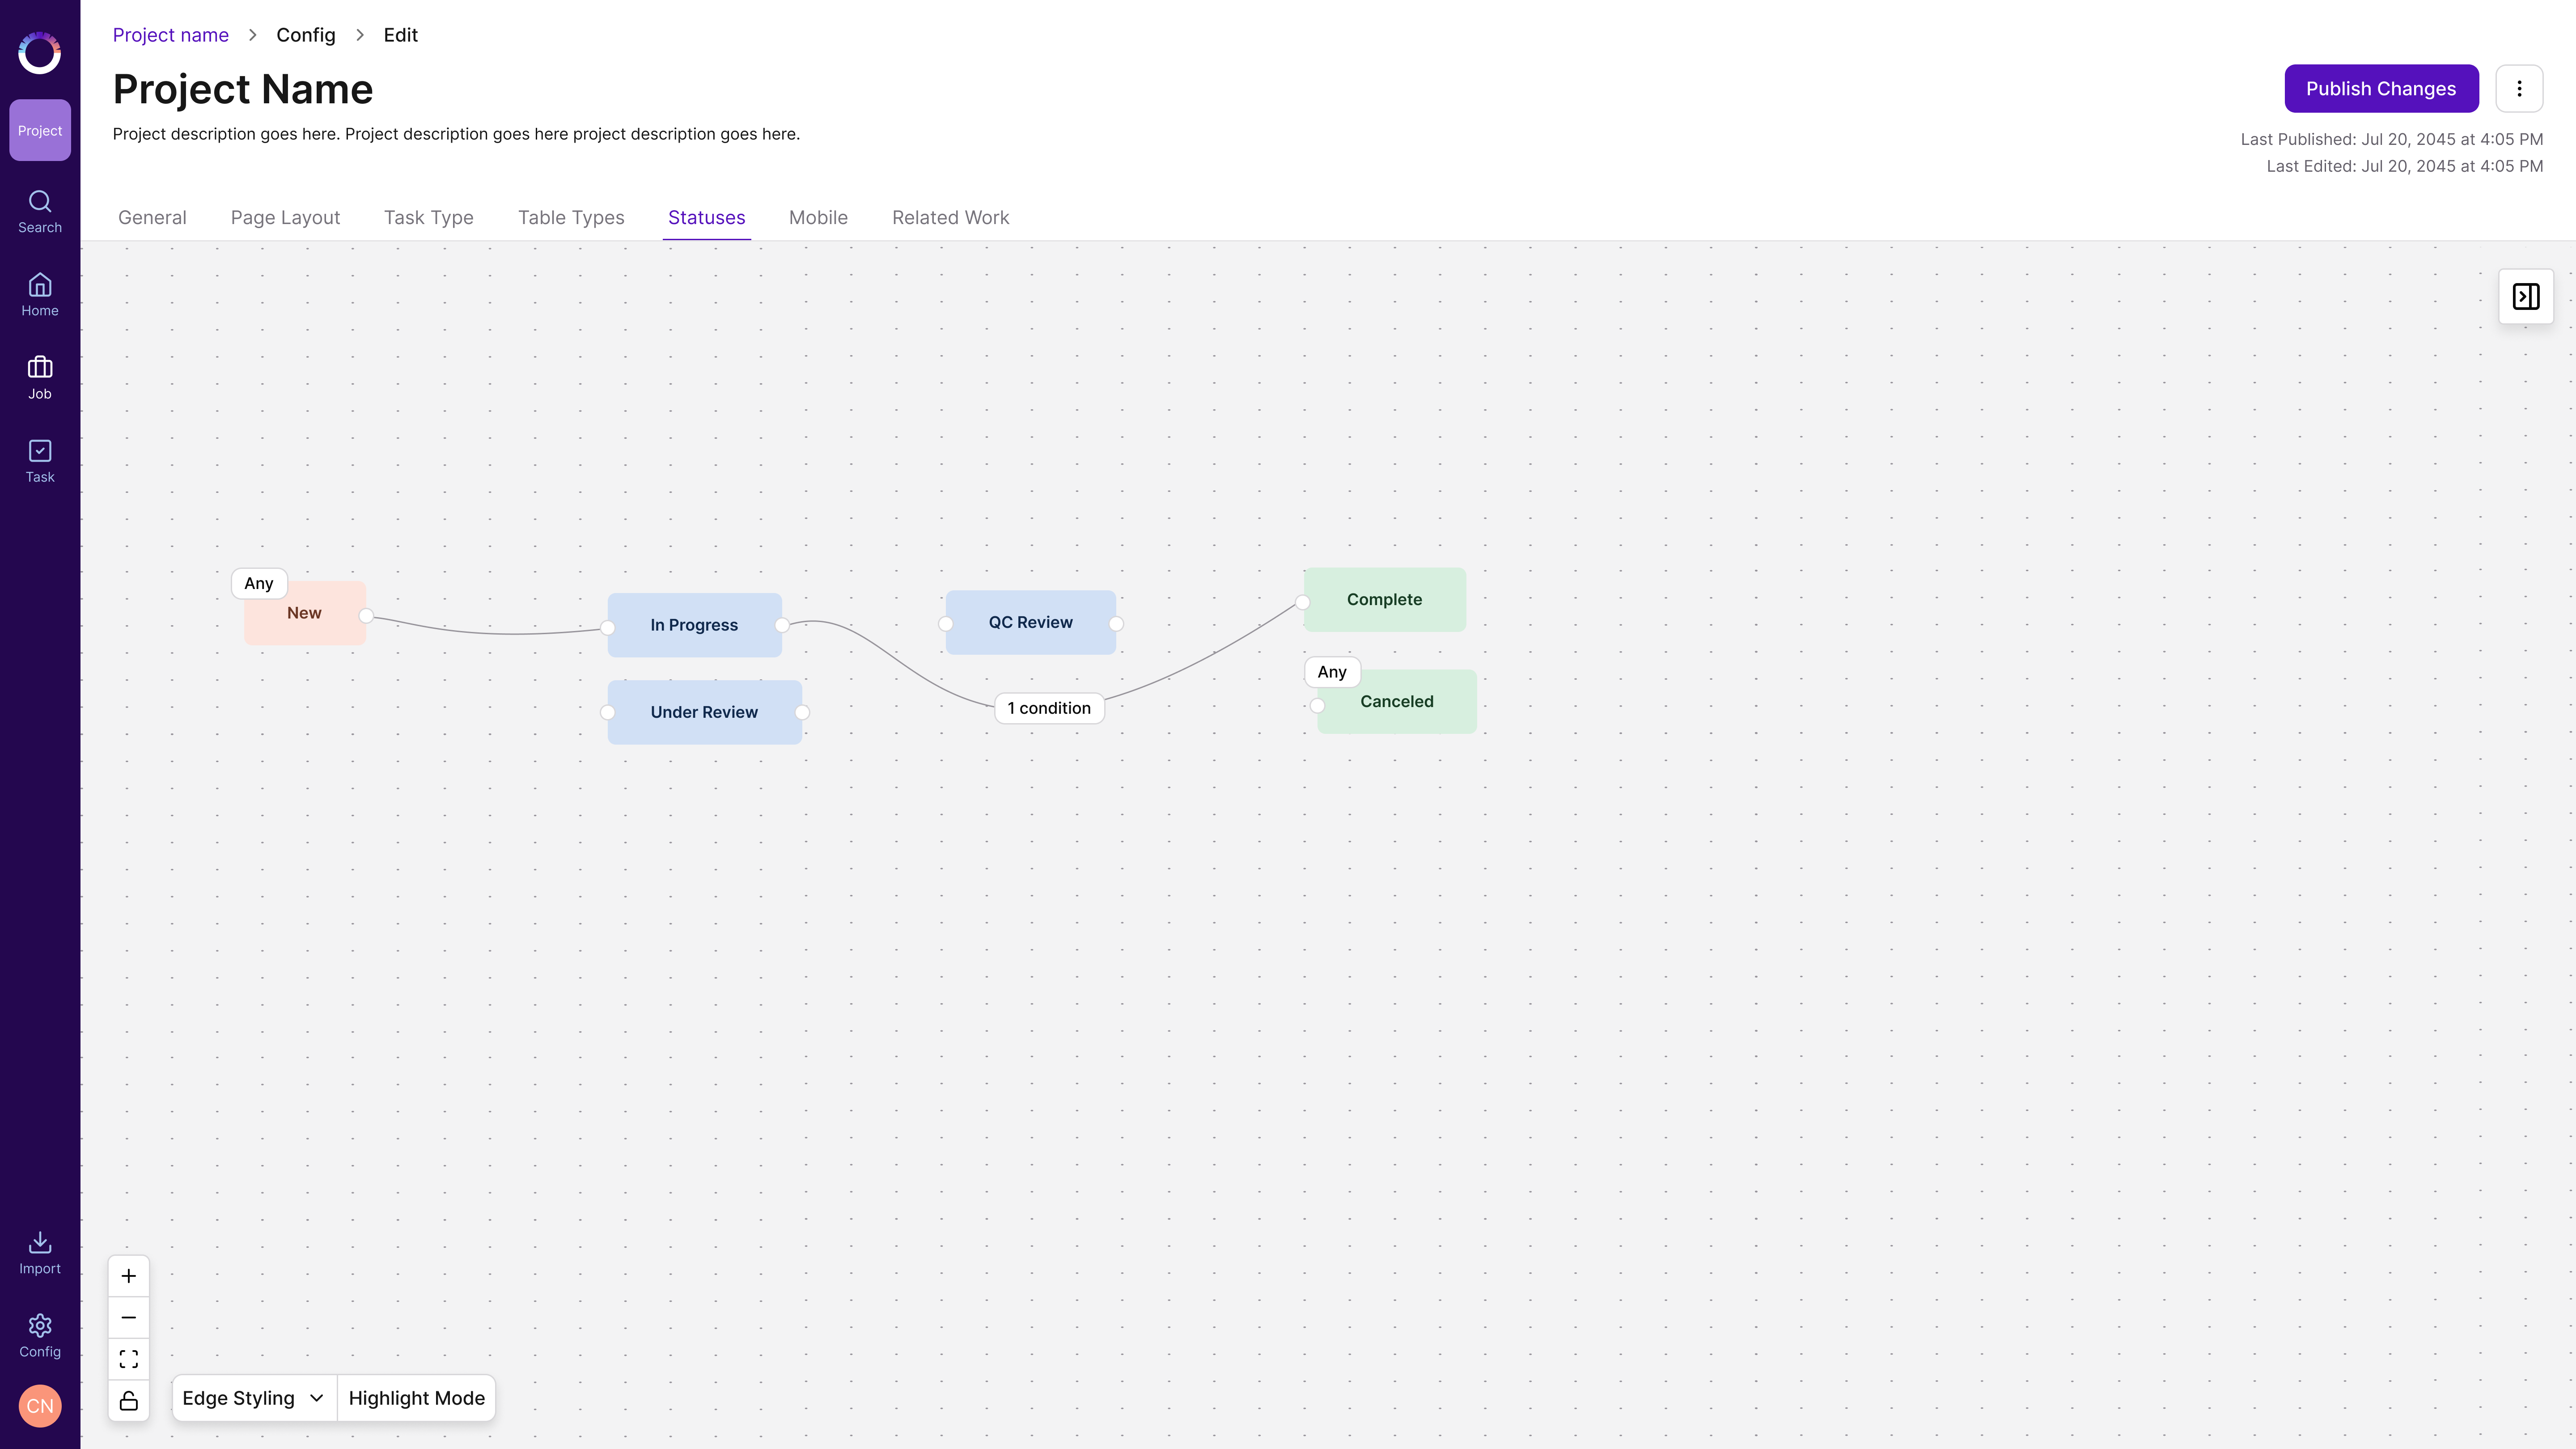Click the Config breadcrumb
Image resolution: width=2576 pixels, height=1449 pixels.
tap(306, 35)
